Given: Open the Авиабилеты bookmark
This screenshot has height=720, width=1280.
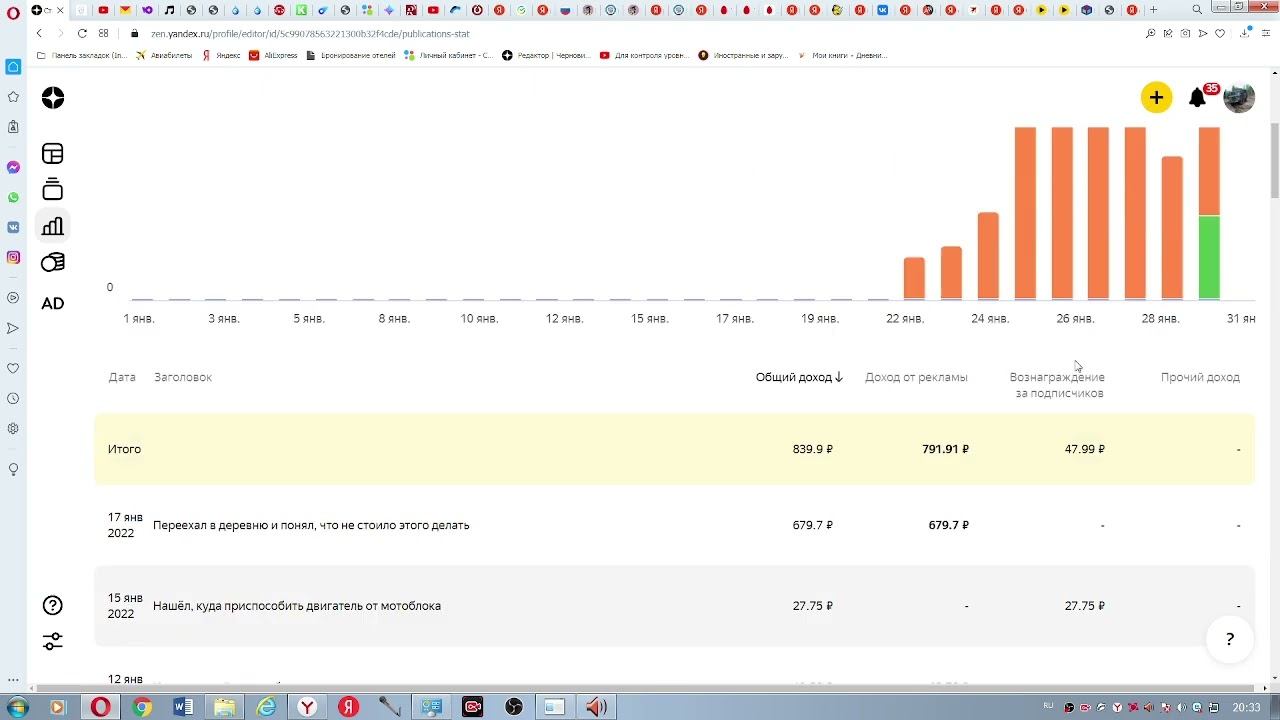Looking at the screenshot, I should 165,55.
